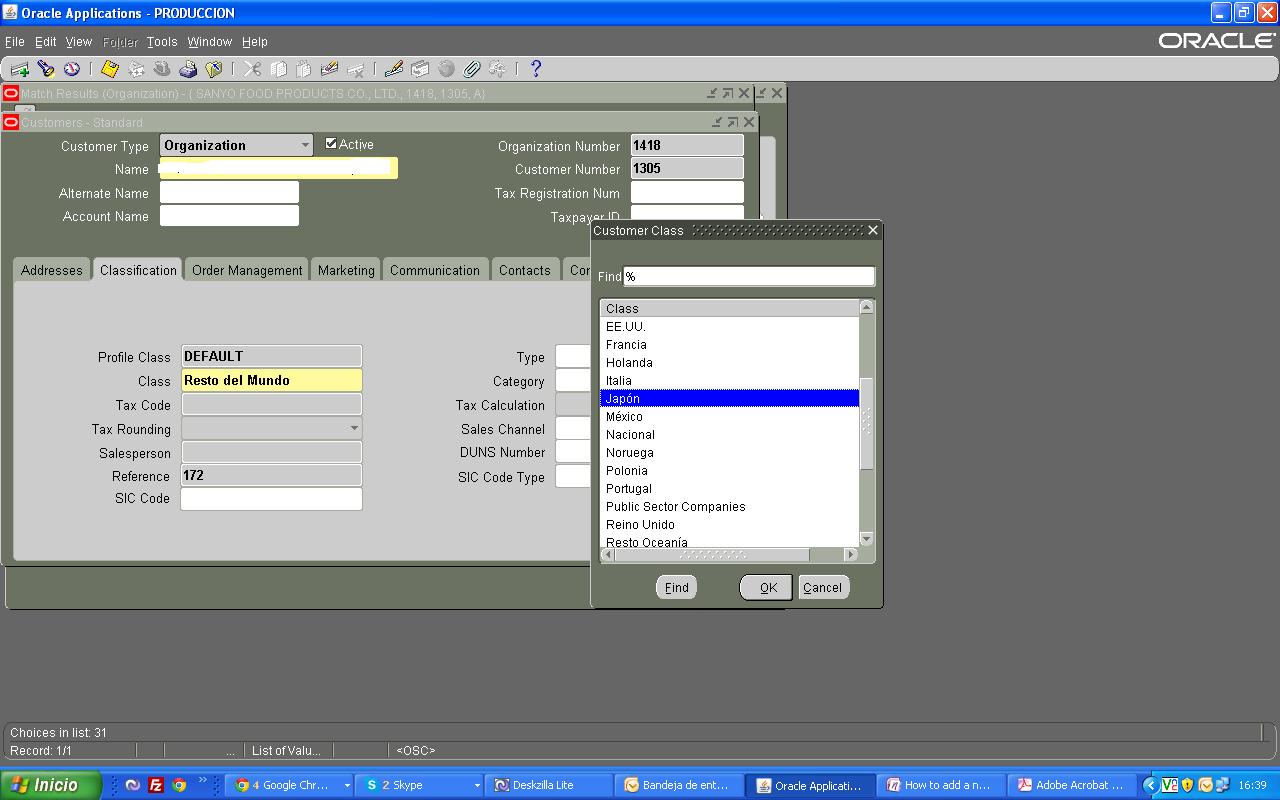Expand the Tax Rounding dropdown
Viewport: 1280px width, 800px height.
click(x=353, y=428)
